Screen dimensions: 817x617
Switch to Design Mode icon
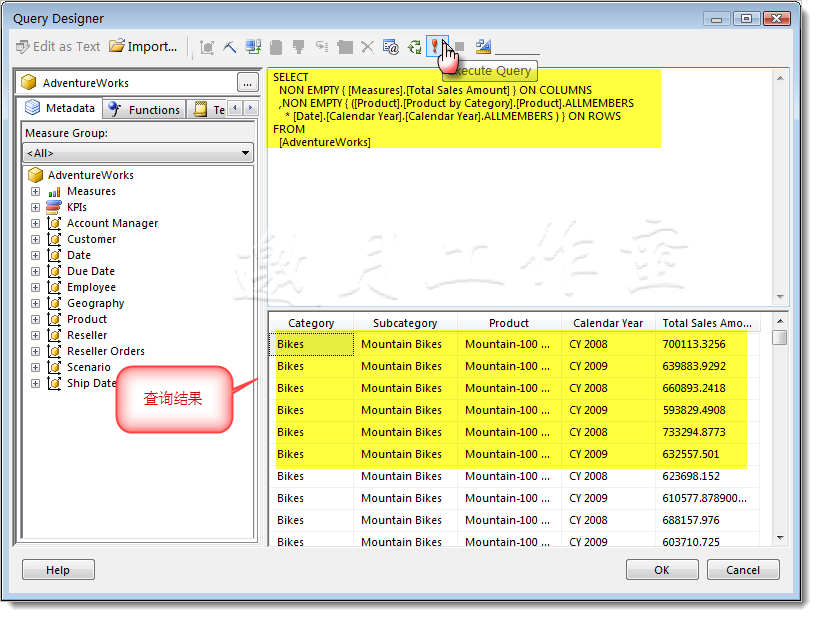483,47
